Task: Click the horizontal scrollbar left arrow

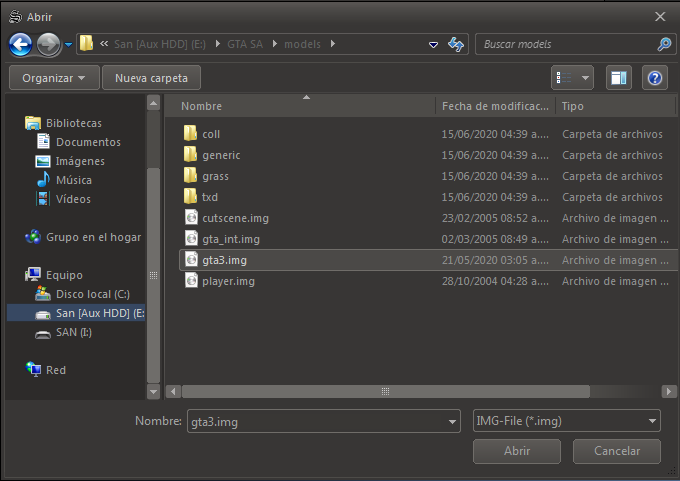Action: pyautogui.click(x=173, y=392)
